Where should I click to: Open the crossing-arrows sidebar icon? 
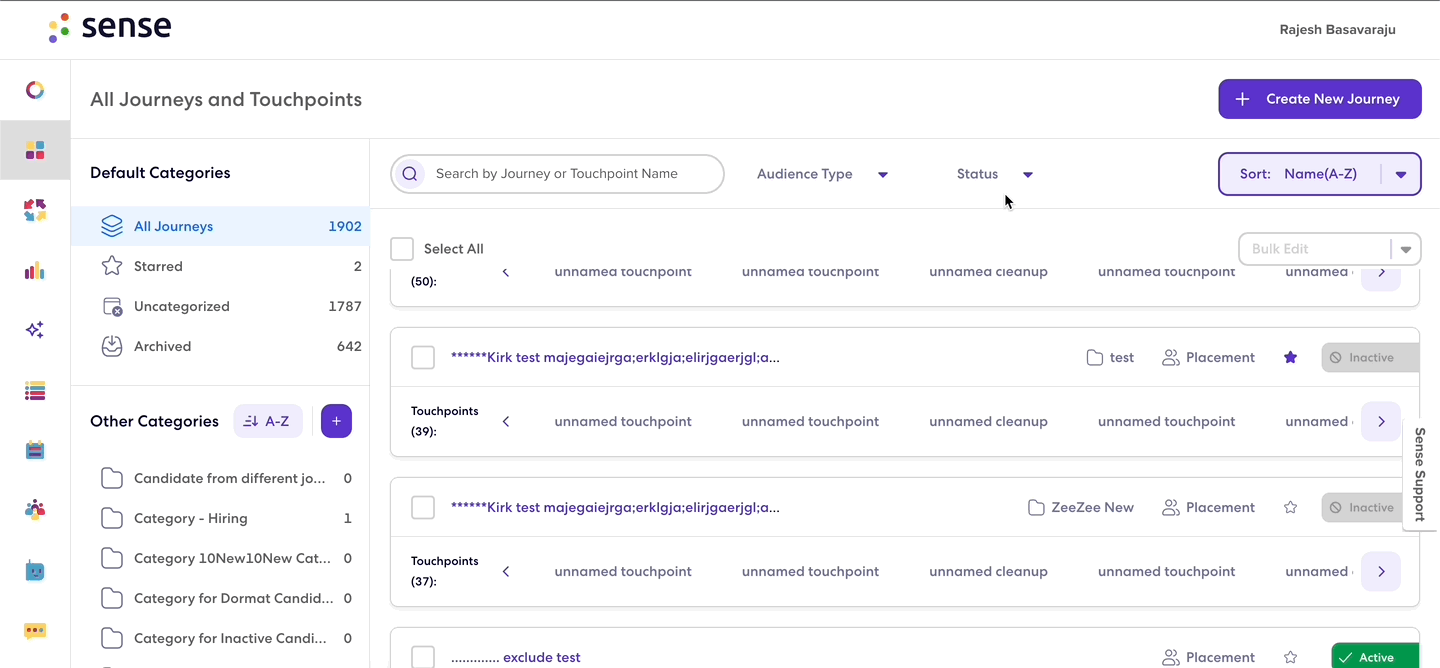(35, 210)
